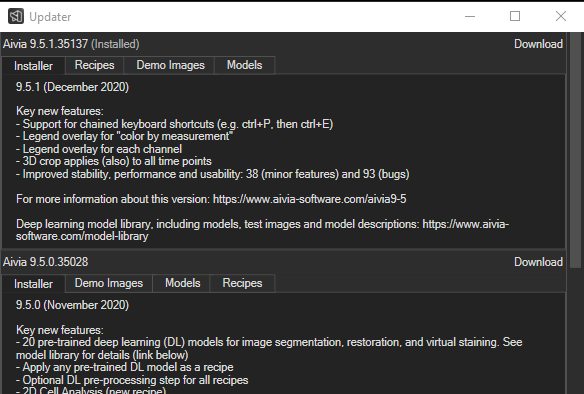The width and height of the screenshot is (584, 394).
Task: Download Aivia 9.5.0.35028
Action: (x=538, y=262)
